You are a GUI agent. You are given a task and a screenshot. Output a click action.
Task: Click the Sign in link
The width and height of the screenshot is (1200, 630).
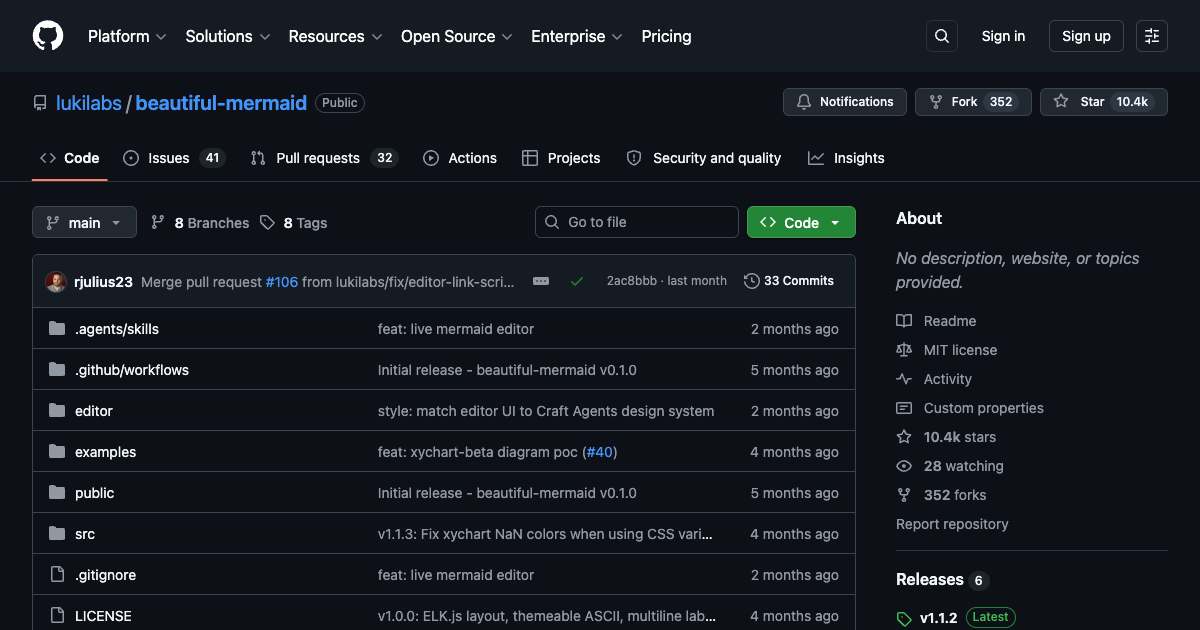tap(1003, 36)
